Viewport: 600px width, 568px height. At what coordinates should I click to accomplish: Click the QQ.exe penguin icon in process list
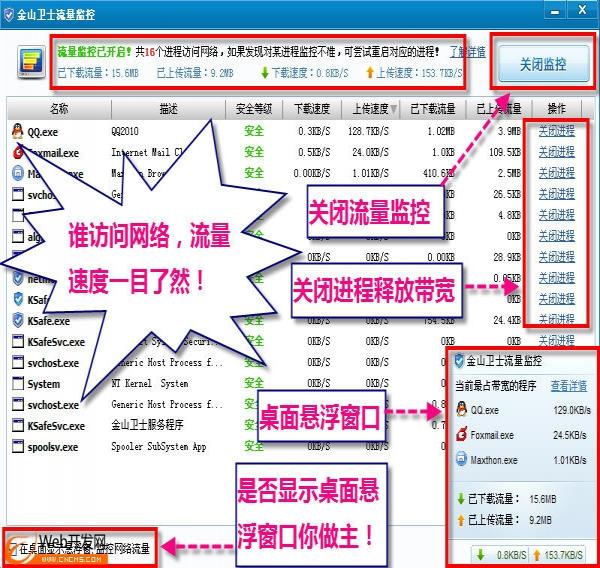[x=17, y=131]
